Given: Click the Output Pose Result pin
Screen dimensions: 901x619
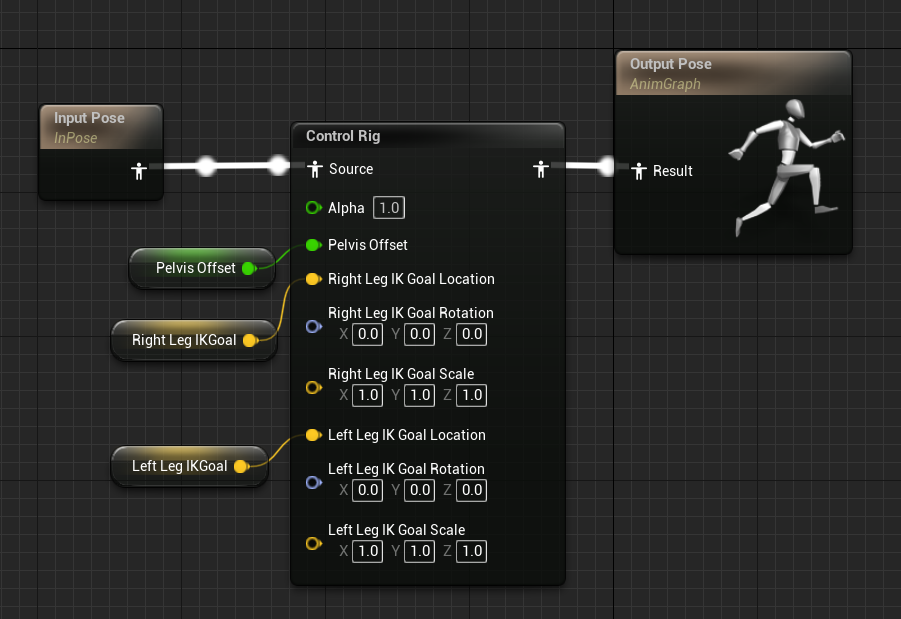Looking at the screenshot, I should (x=639, y=171).
